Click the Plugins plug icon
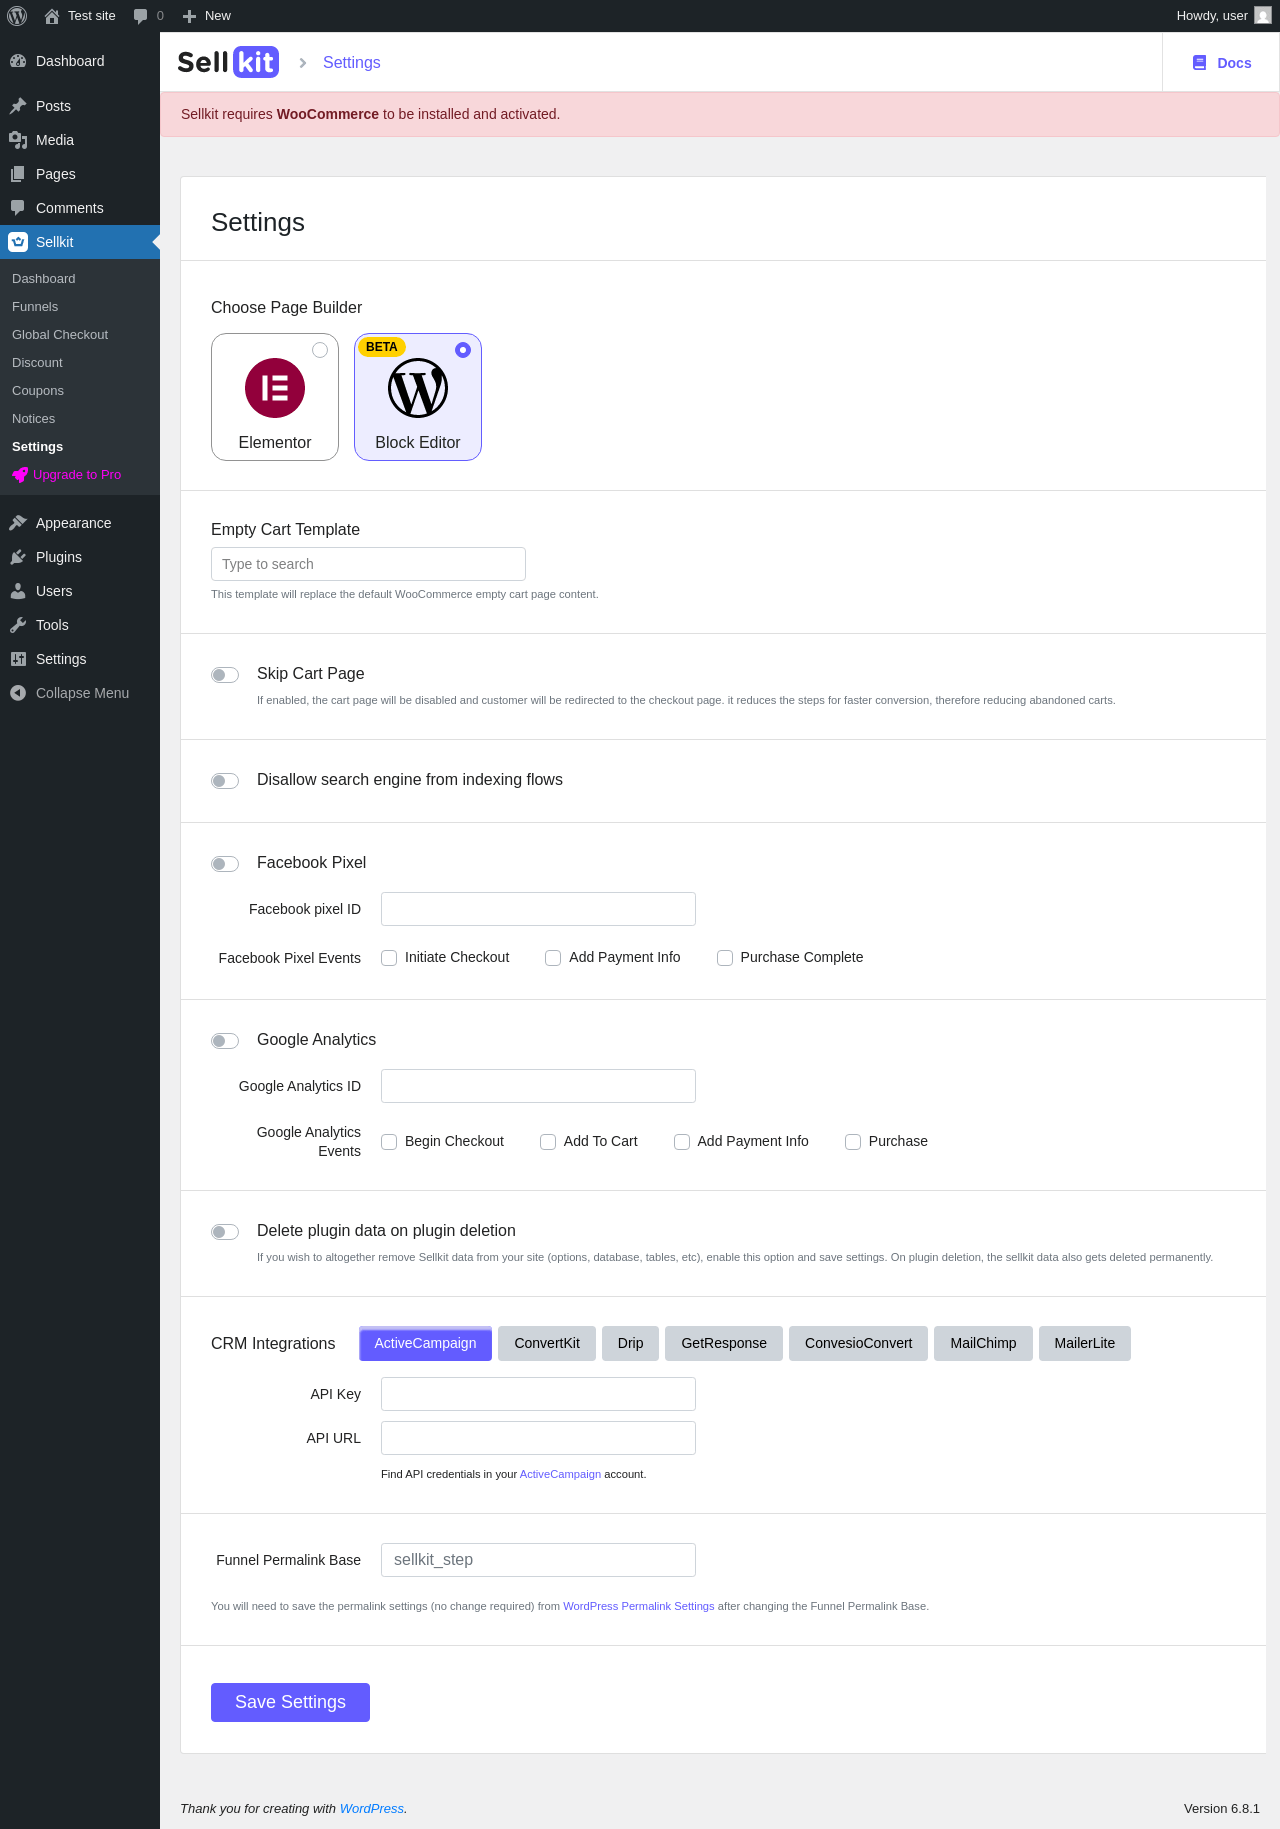The height and width of the screenshot is (1829, 1280). [18, 557]
